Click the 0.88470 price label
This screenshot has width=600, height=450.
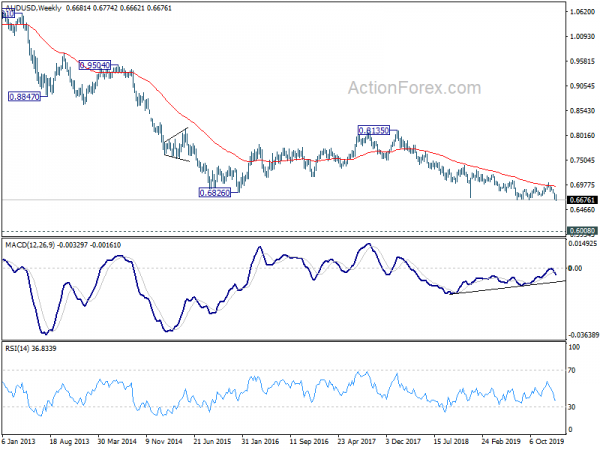(x=24, y=97)
